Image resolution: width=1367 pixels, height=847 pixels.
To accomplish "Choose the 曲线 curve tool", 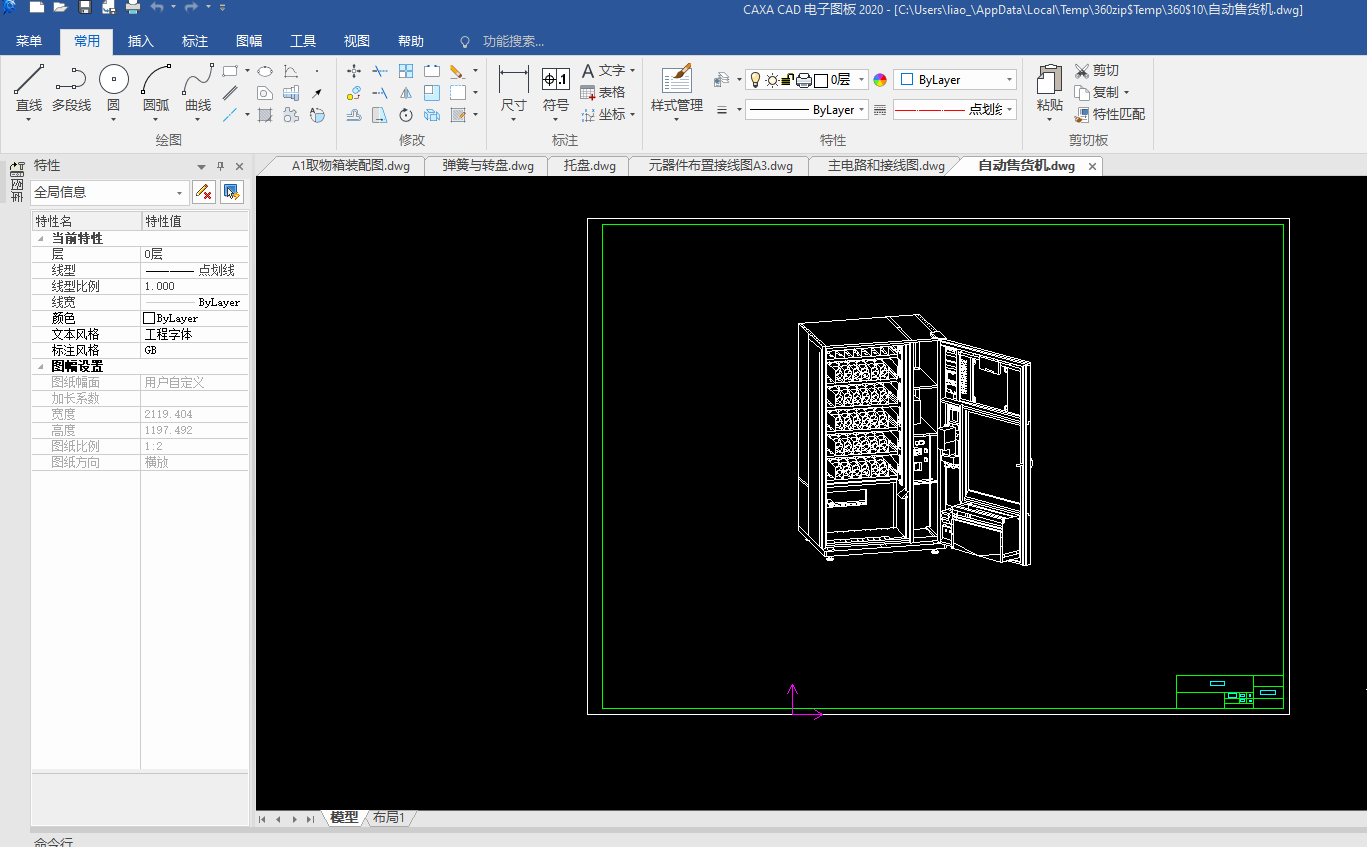I will (198, 81).
